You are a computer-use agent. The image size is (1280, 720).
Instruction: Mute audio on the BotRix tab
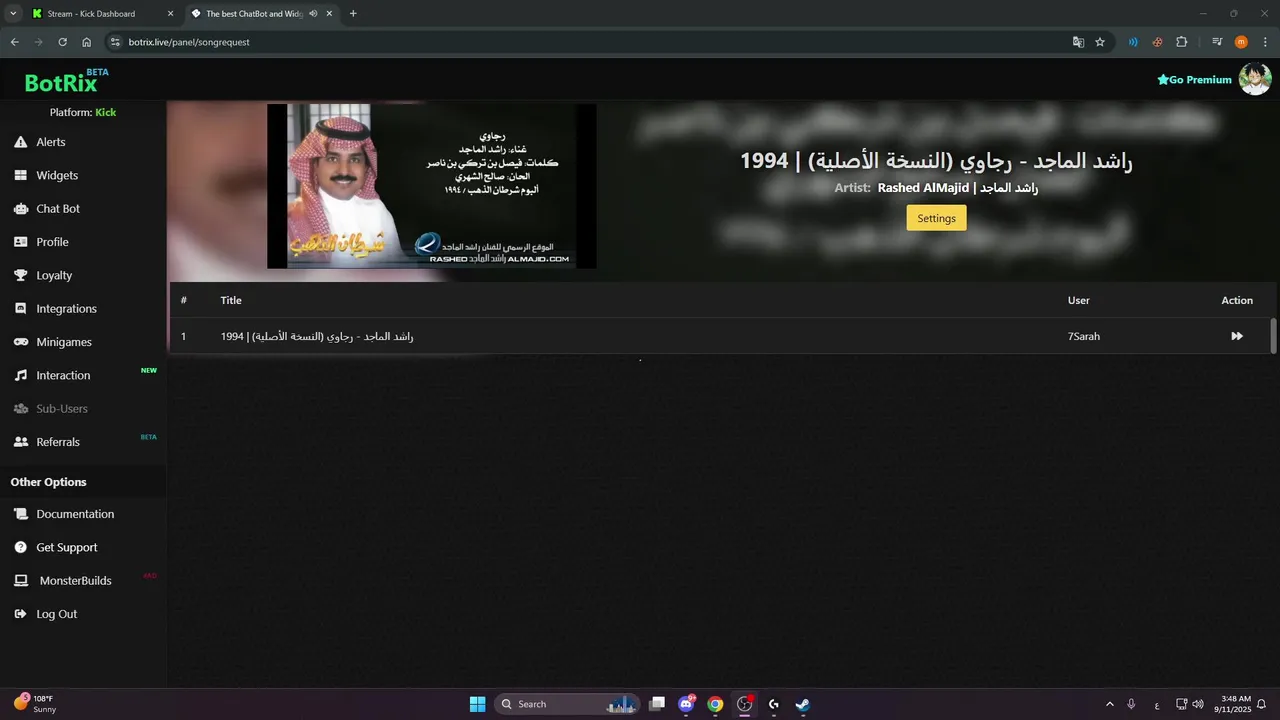coord(314,14)
